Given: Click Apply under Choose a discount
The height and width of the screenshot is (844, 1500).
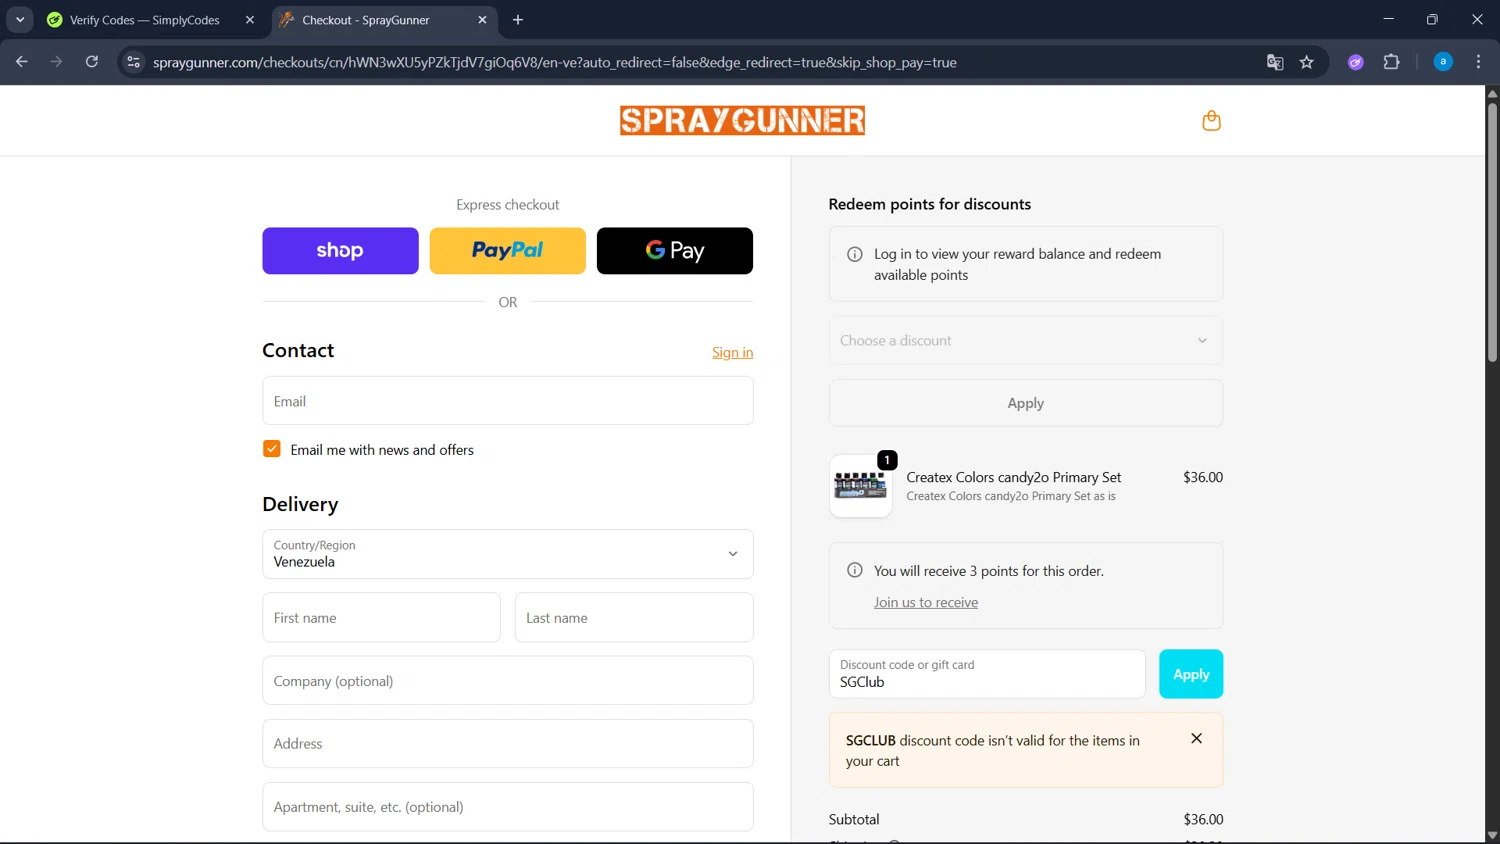Looking at the screenshot, I should click(1025, 403).
